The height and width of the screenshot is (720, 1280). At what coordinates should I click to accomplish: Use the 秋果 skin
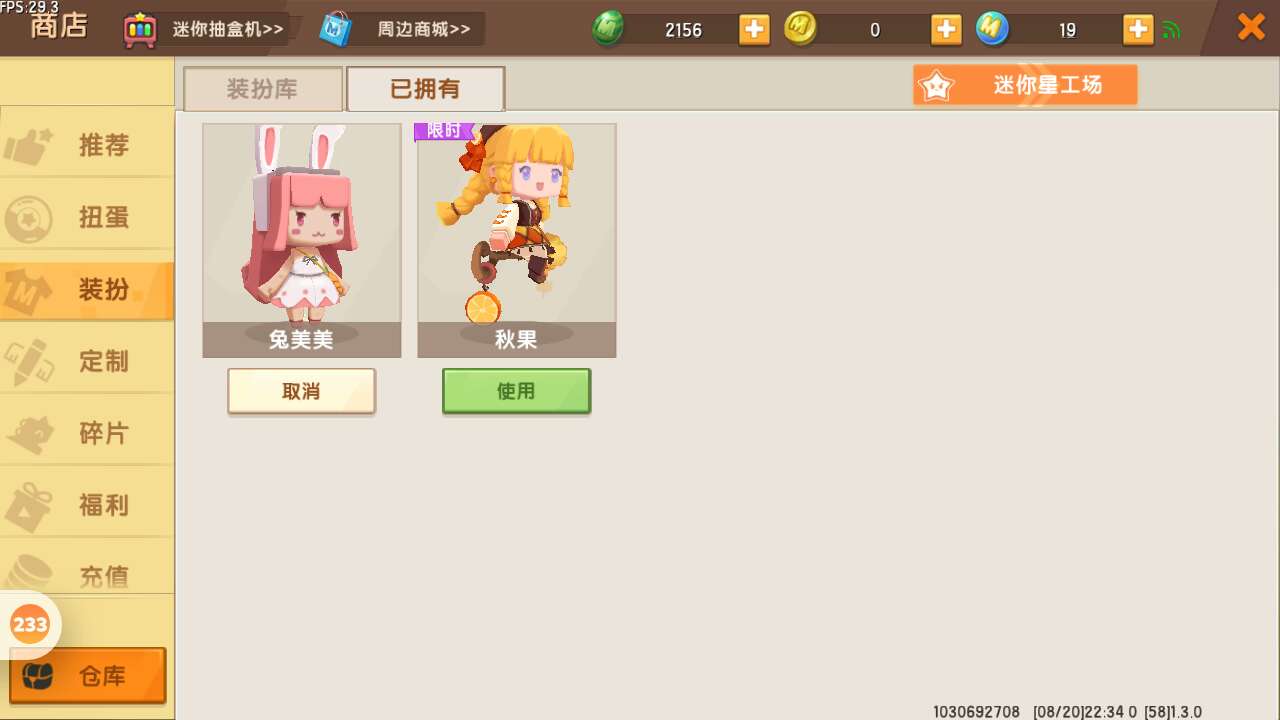[x=516, y=391]
